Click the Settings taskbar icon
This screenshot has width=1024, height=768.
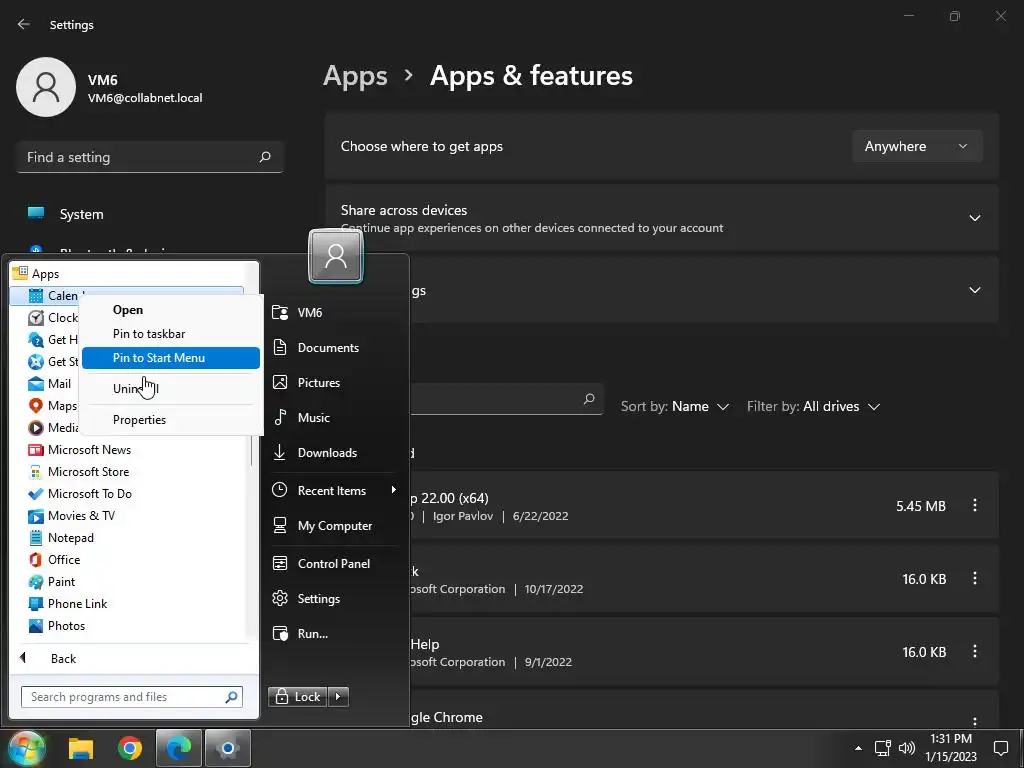[x=228, y=748]
